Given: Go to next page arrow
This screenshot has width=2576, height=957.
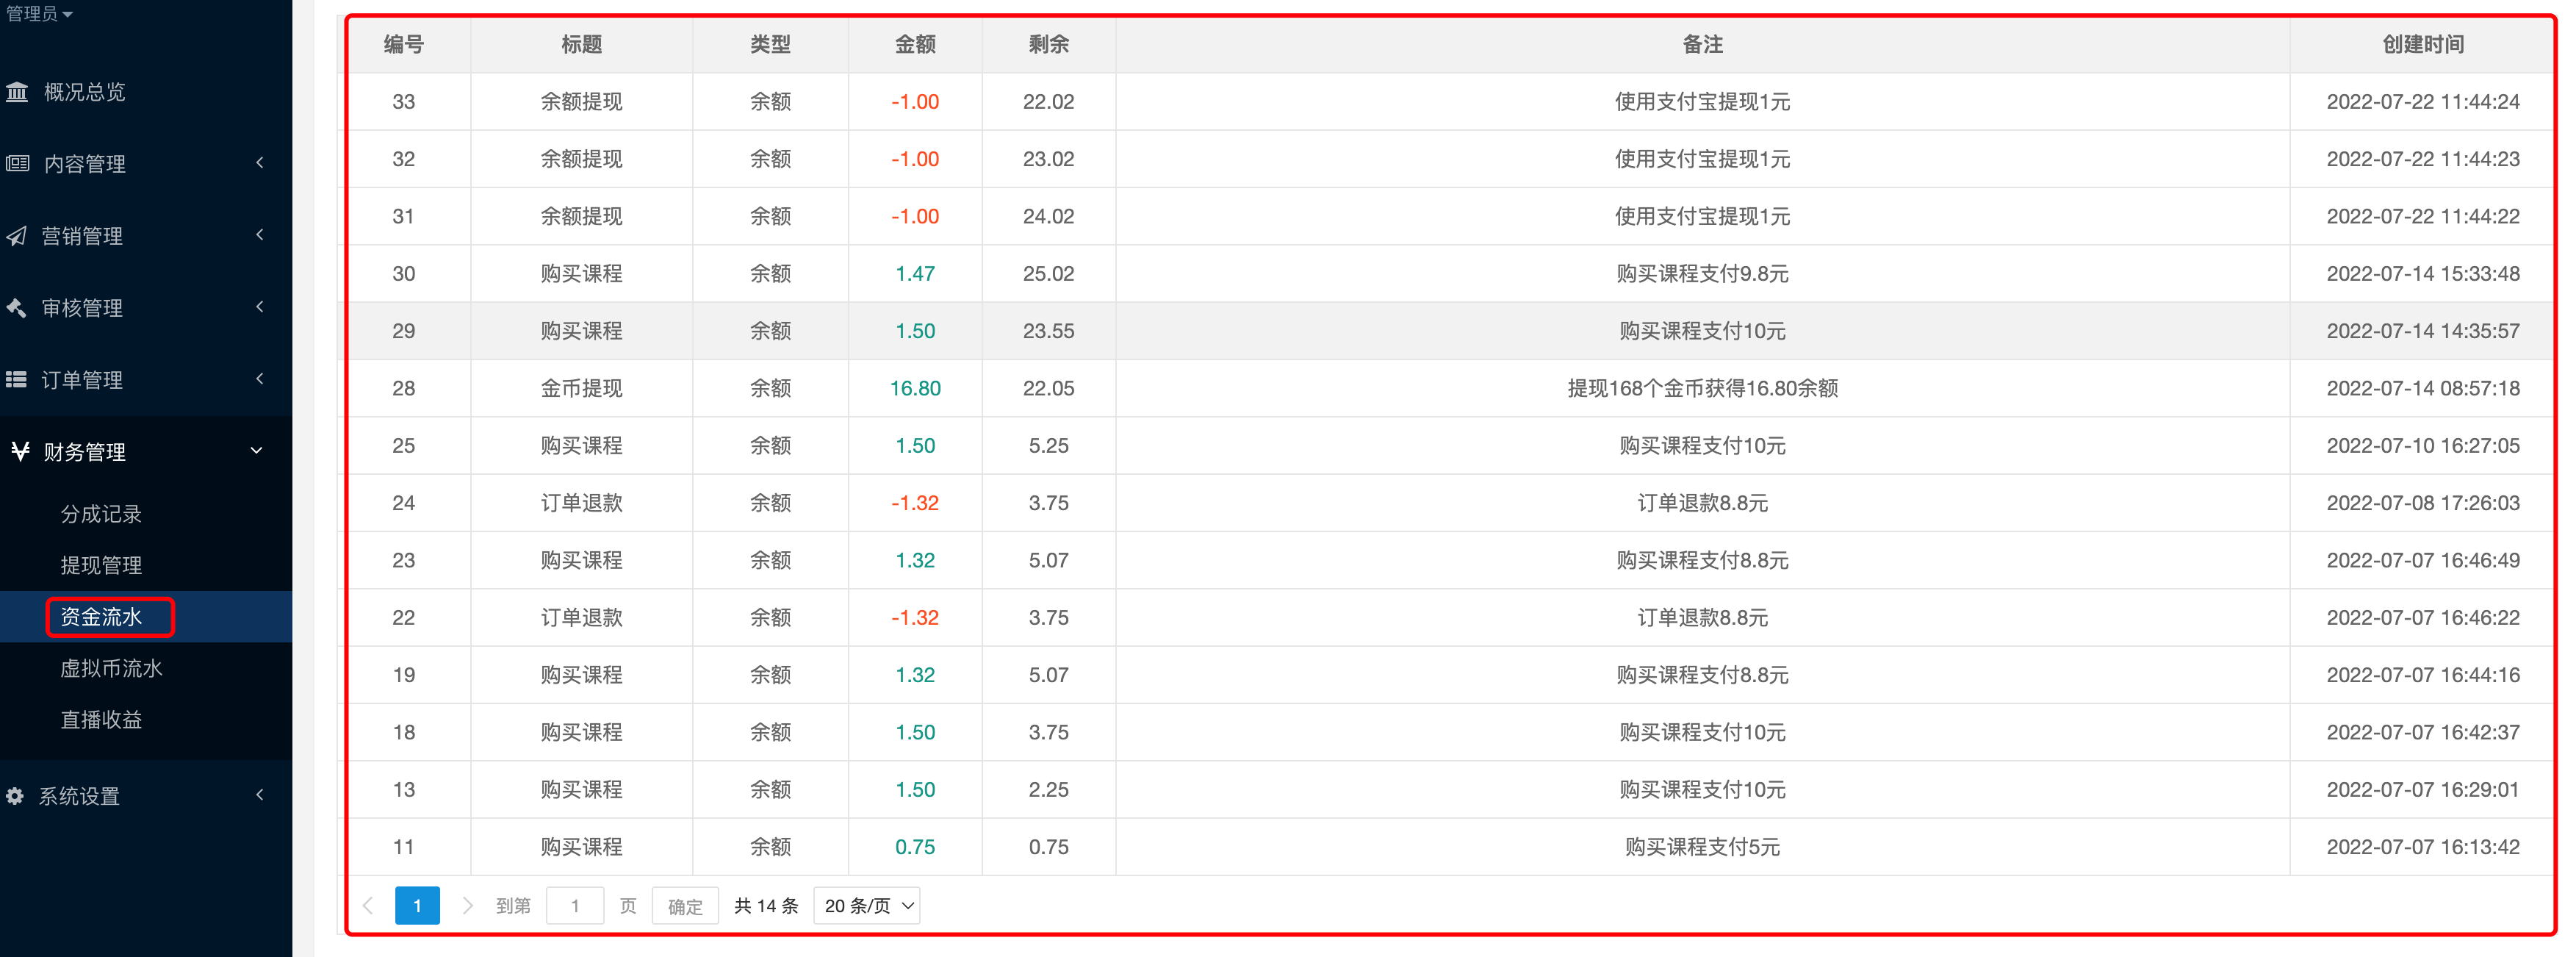Looking at the screenshot, I should pos(467,906).
